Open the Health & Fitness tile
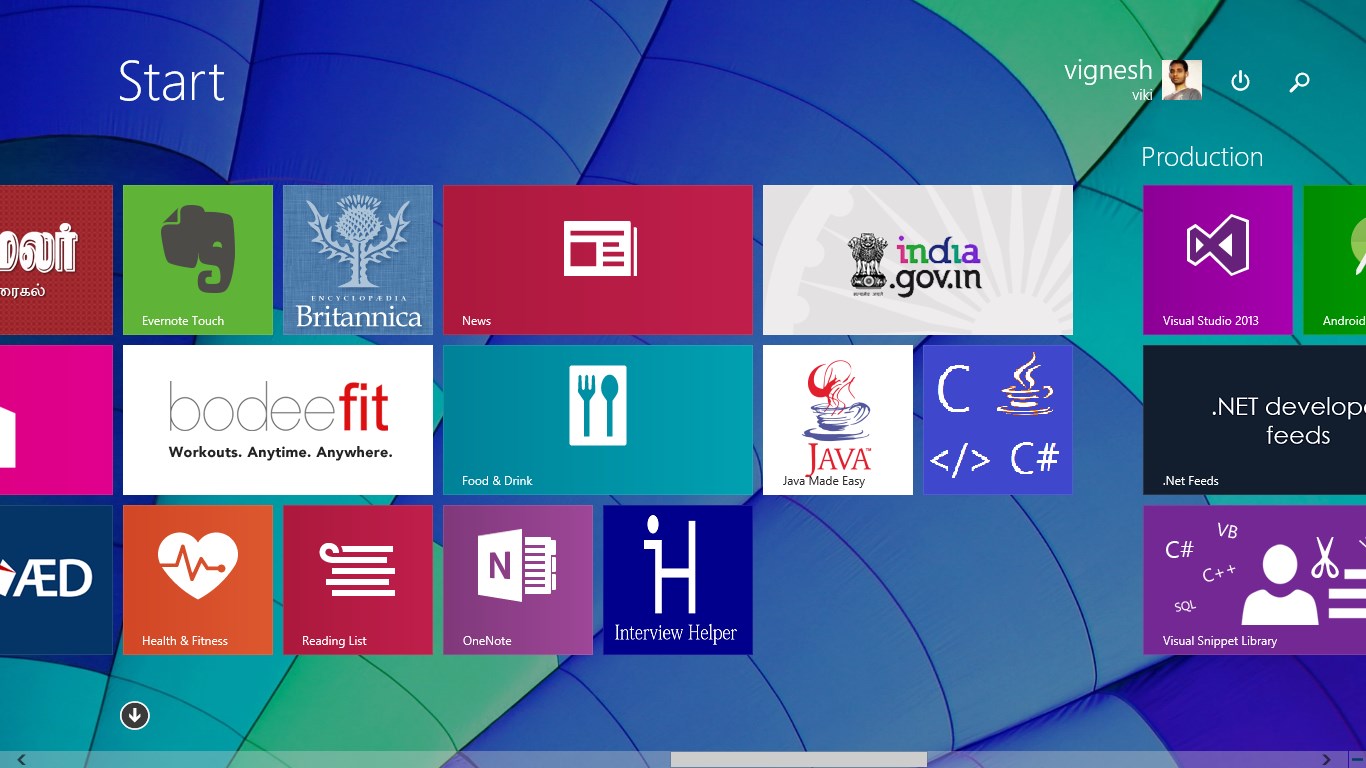Image resolution: width=1366 pixels, height=768 pixels. pos(198,580)
